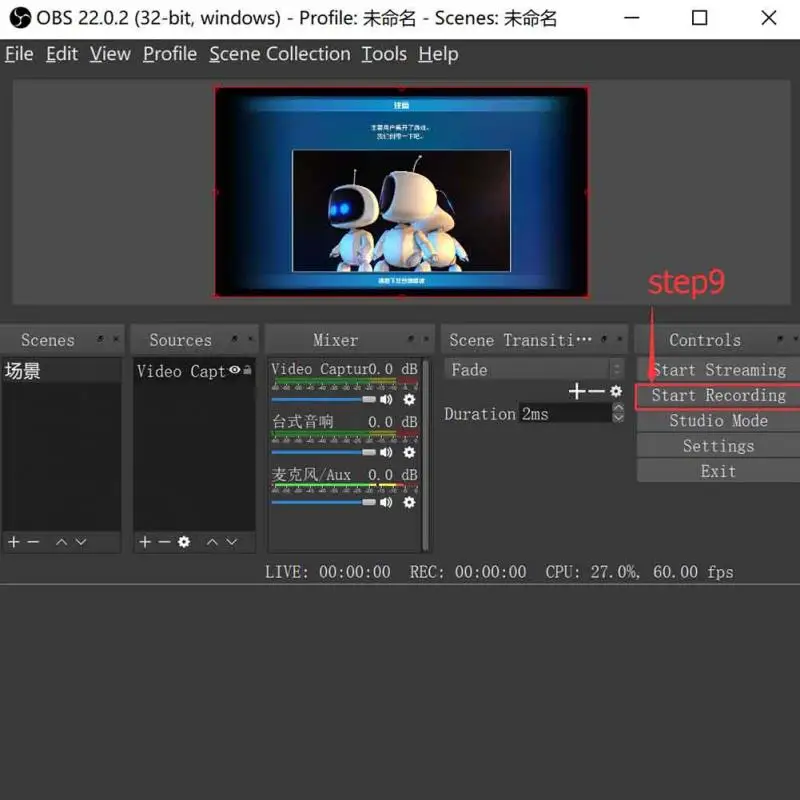
Task: Open transition properties gear icon
Action: [x=616, y=391]
